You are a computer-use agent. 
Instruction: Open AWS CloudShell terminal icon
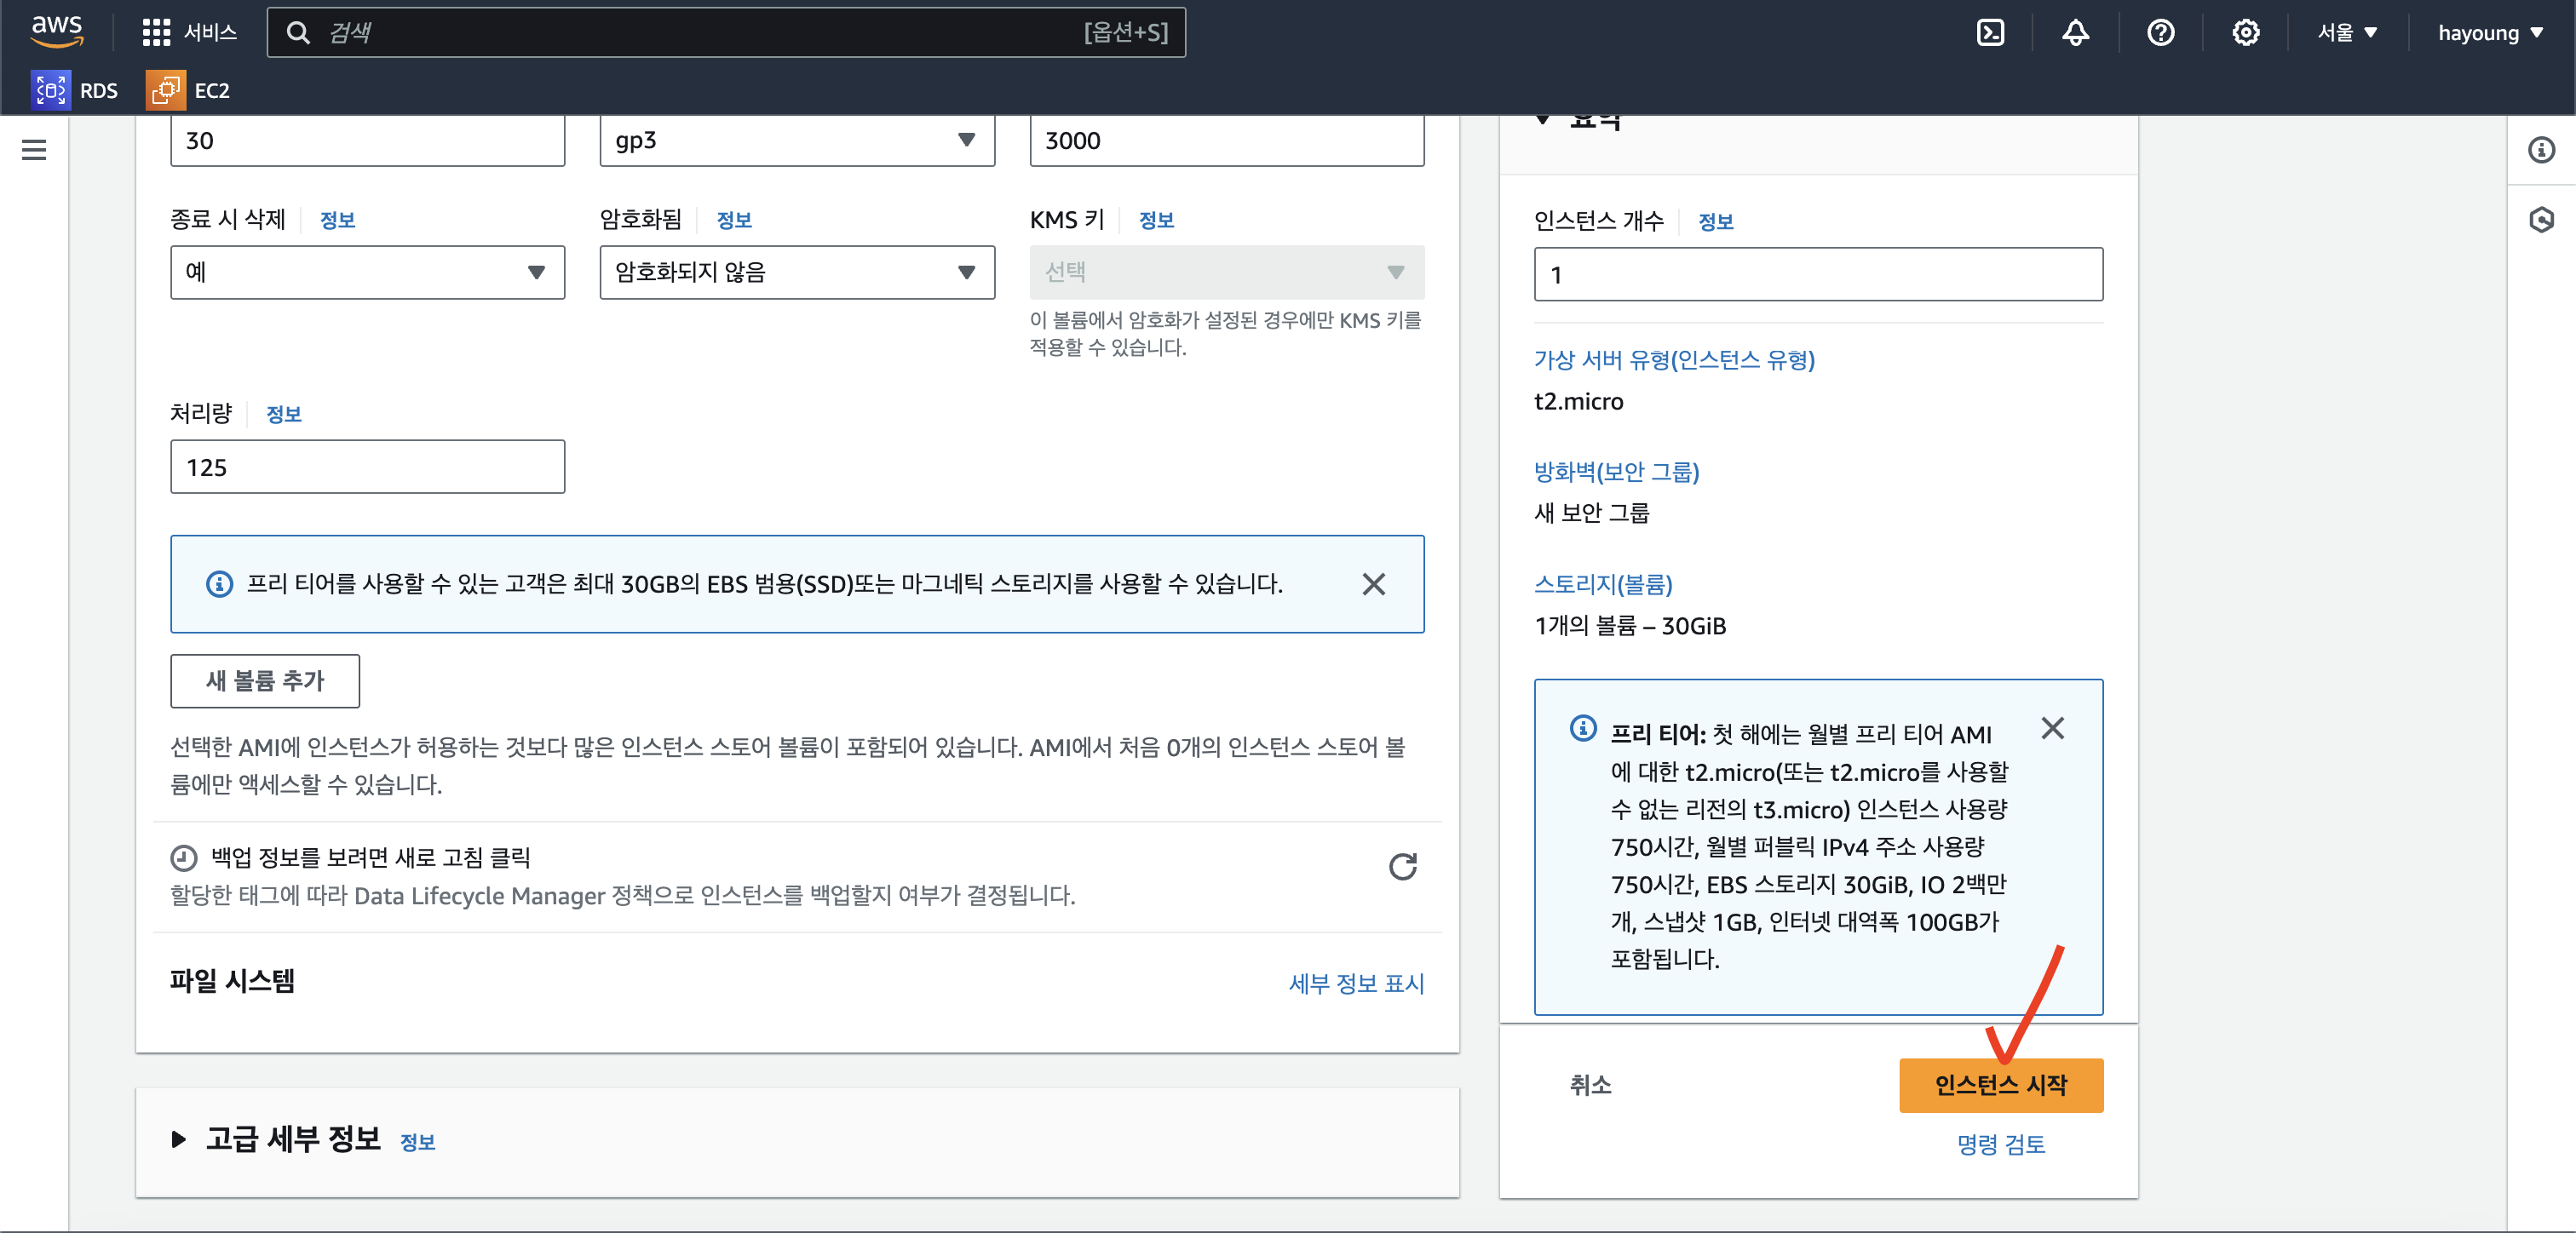tap(1990, 33)
